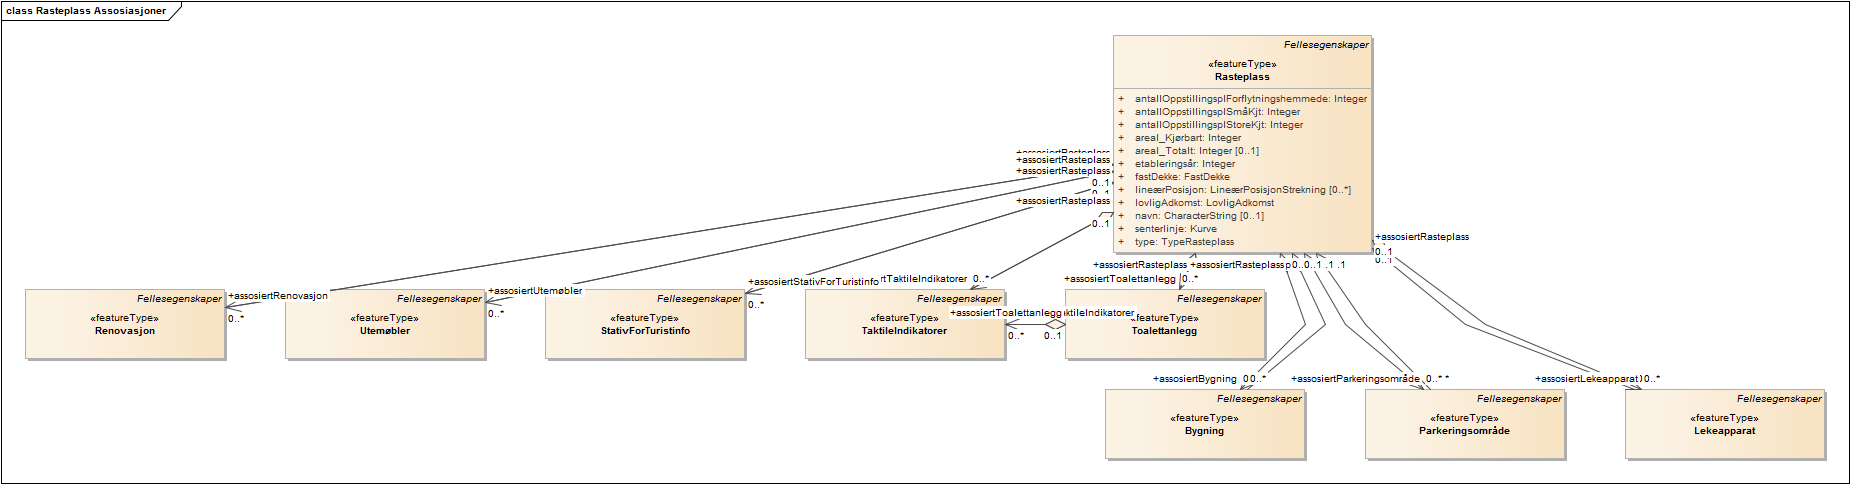This screenshot has height=484, width=1850.
Task: Click the type: TypeRasteplass attribute
Action: coord(1184,242)
